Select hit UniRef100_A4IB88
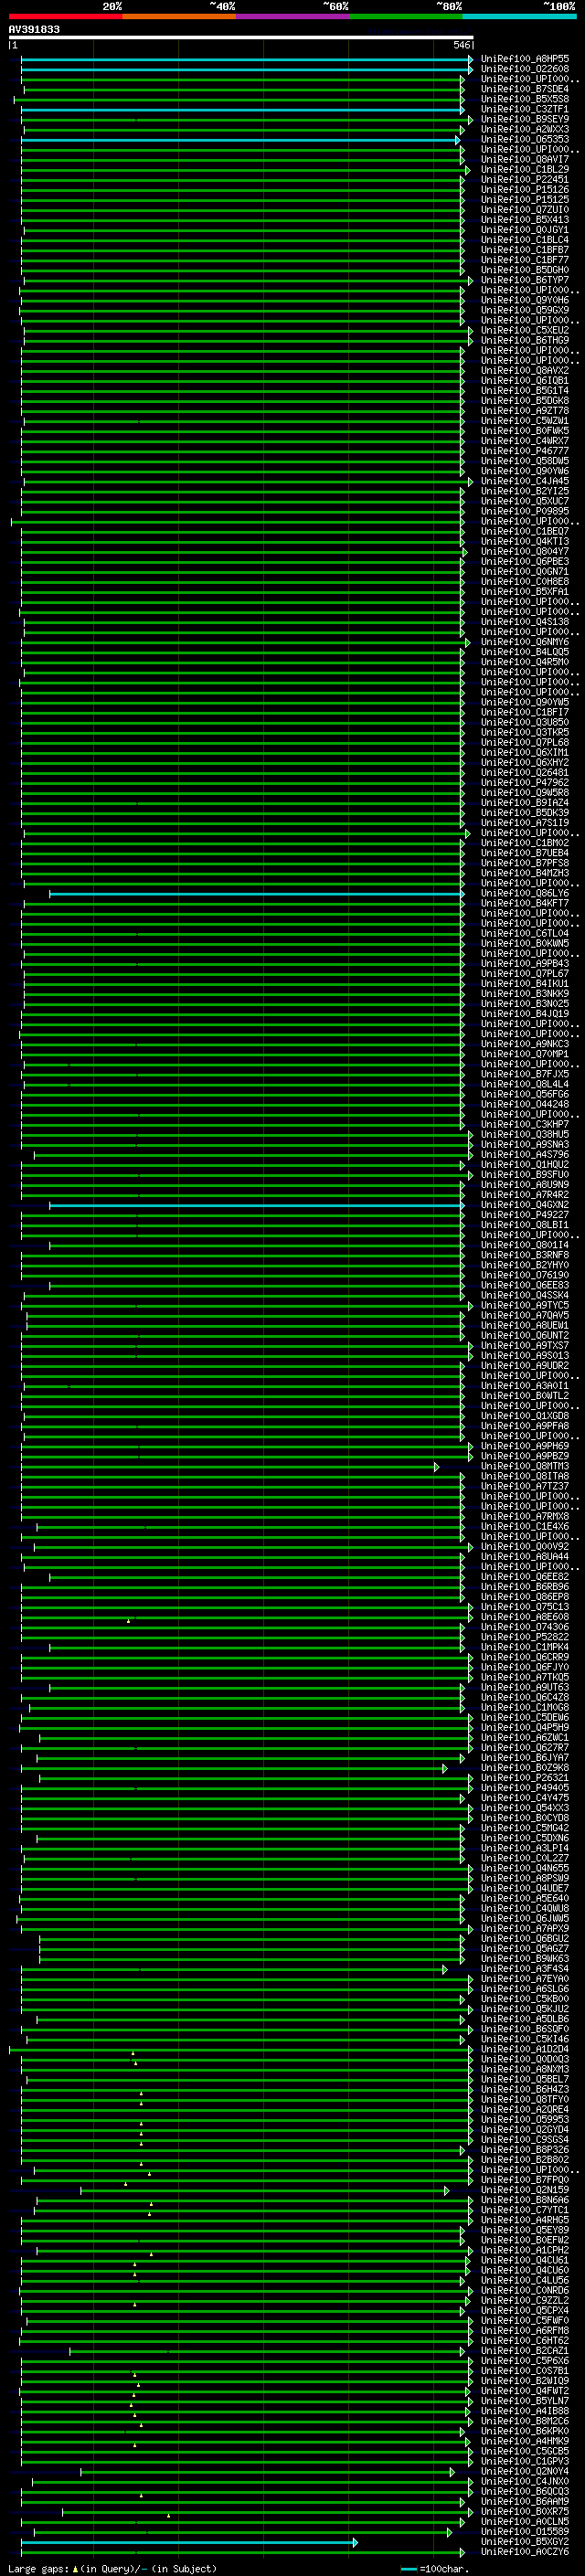585x2576 pixels. (x=525, y=2411)
